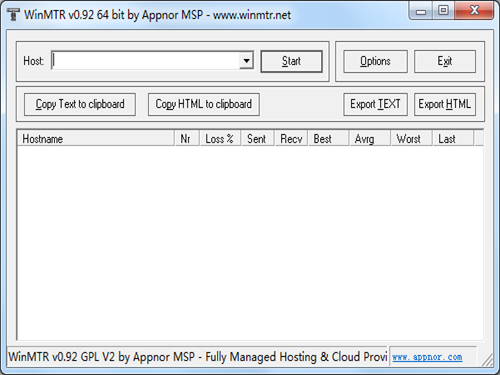Select the Best column header
The height and width of the screenshot is (375, 500).
(329, 139)
